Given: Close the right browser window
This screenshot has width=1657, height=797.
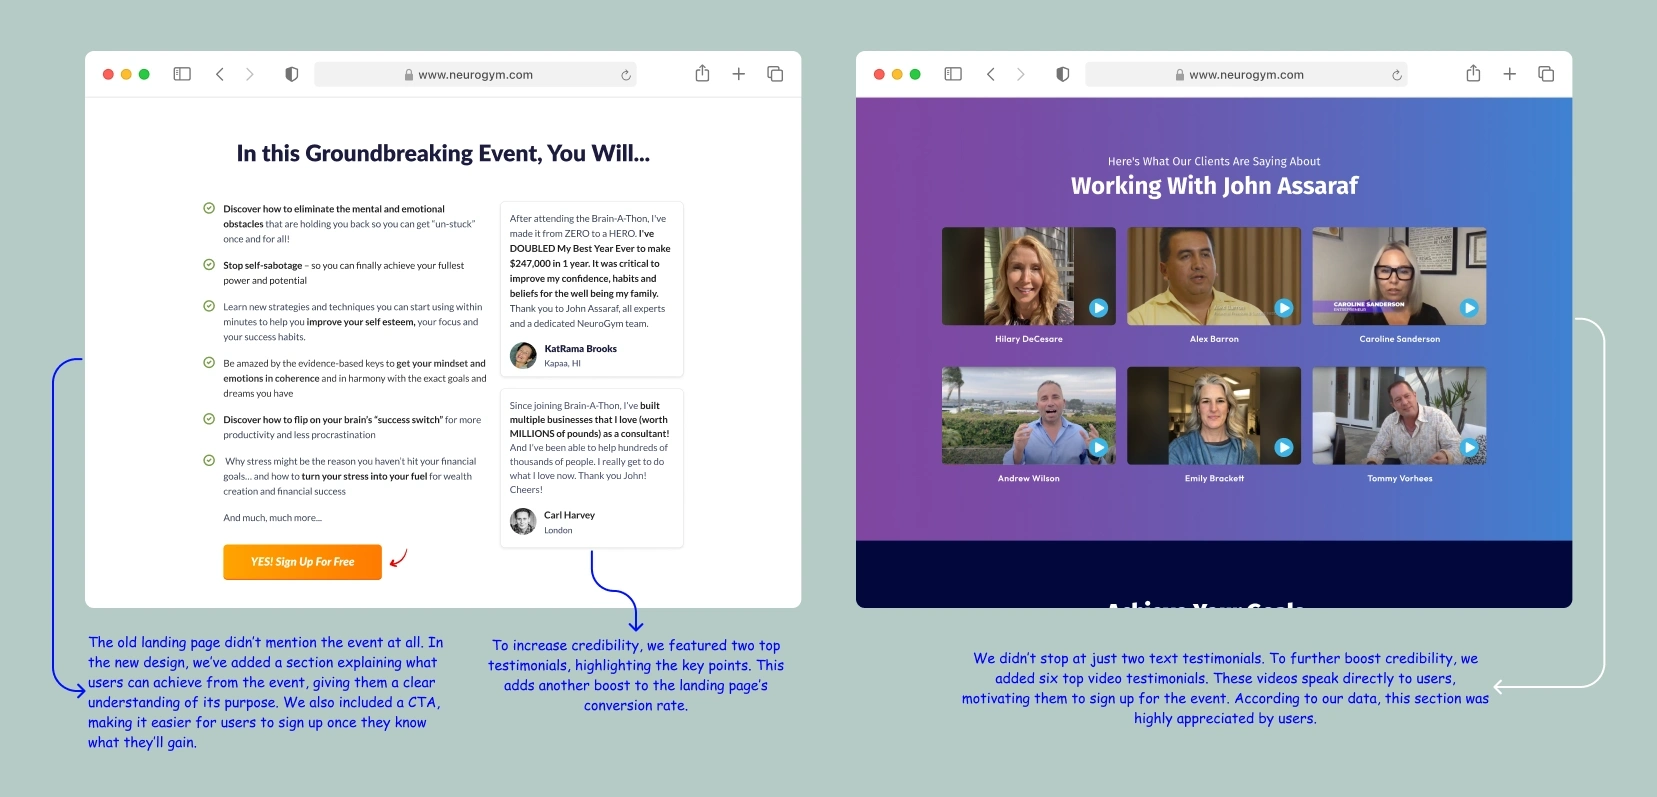Looking at the screenshot, I should click(879, 74).
